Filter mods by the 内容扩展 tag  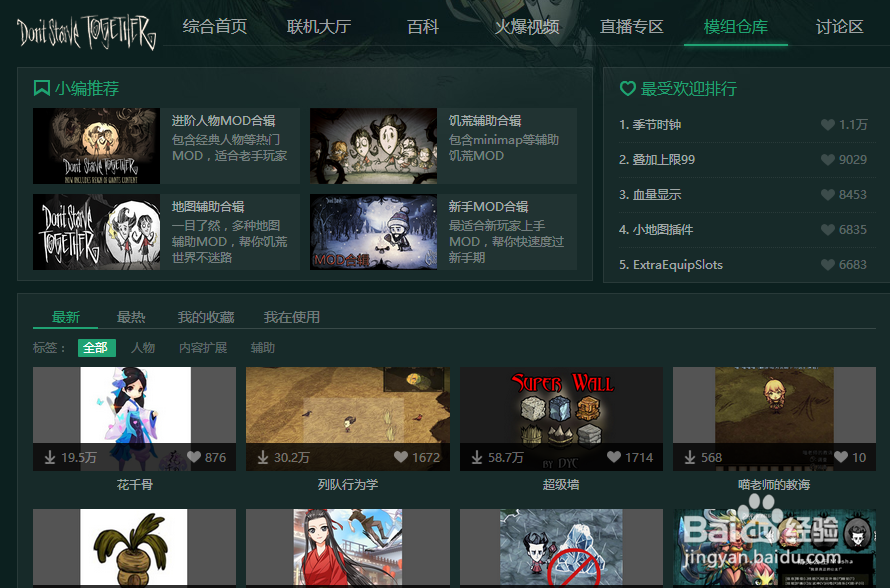(x=203, y=348)
